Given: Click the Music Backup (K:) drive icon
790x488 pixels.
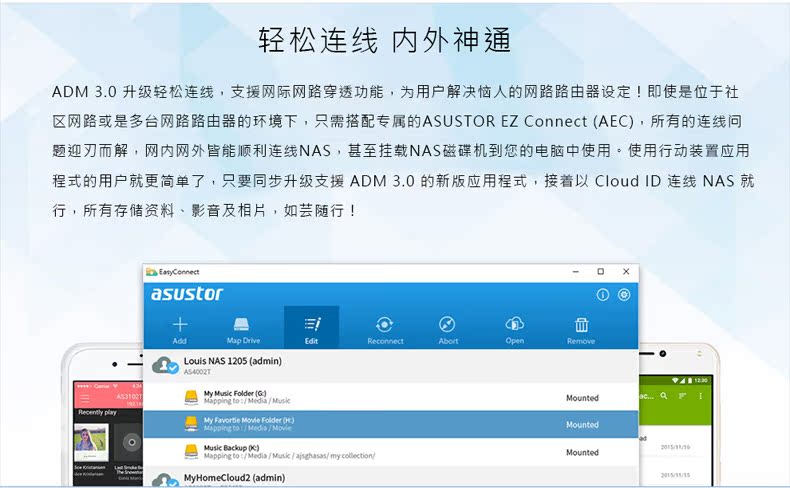Looking at the screenshot, I should [x=191, y=451].
